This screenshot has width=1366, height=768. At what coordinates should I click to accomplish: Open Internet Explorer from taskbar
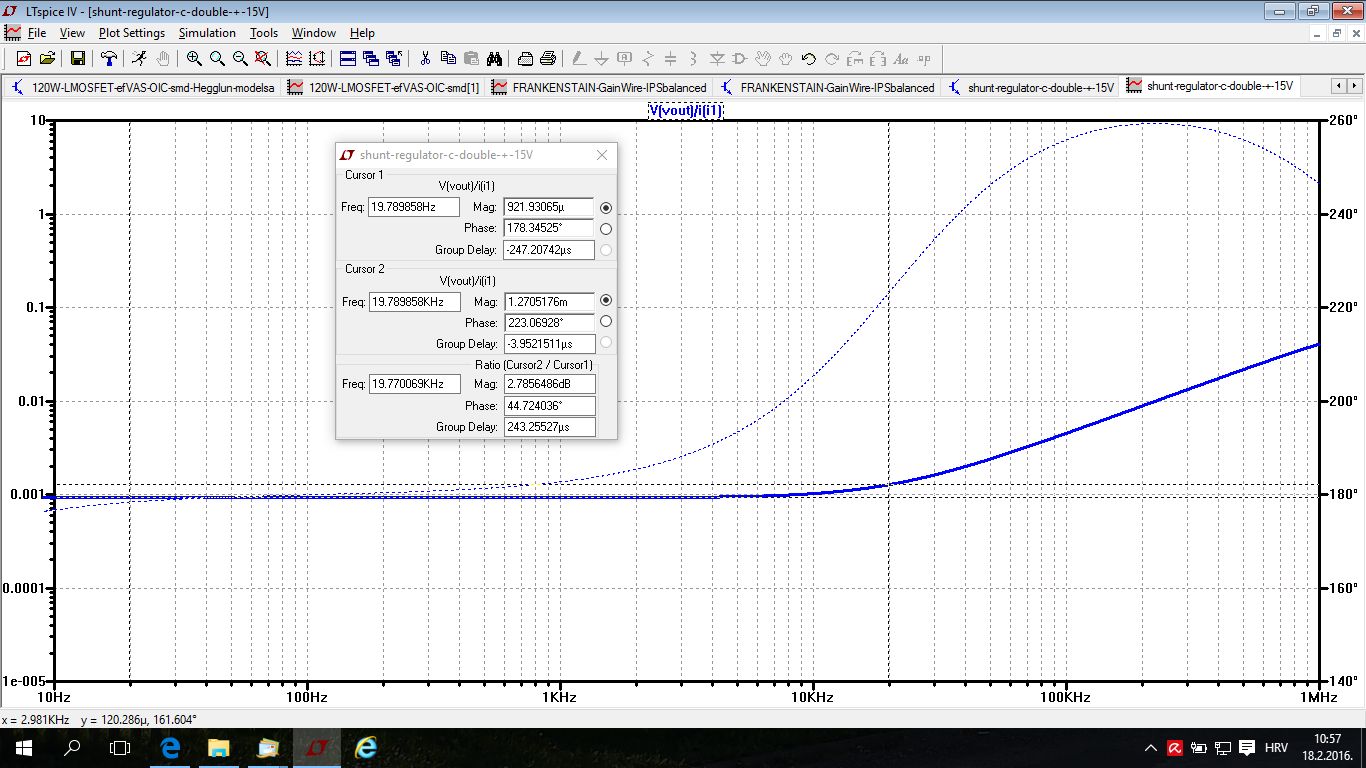click(366, 747)
